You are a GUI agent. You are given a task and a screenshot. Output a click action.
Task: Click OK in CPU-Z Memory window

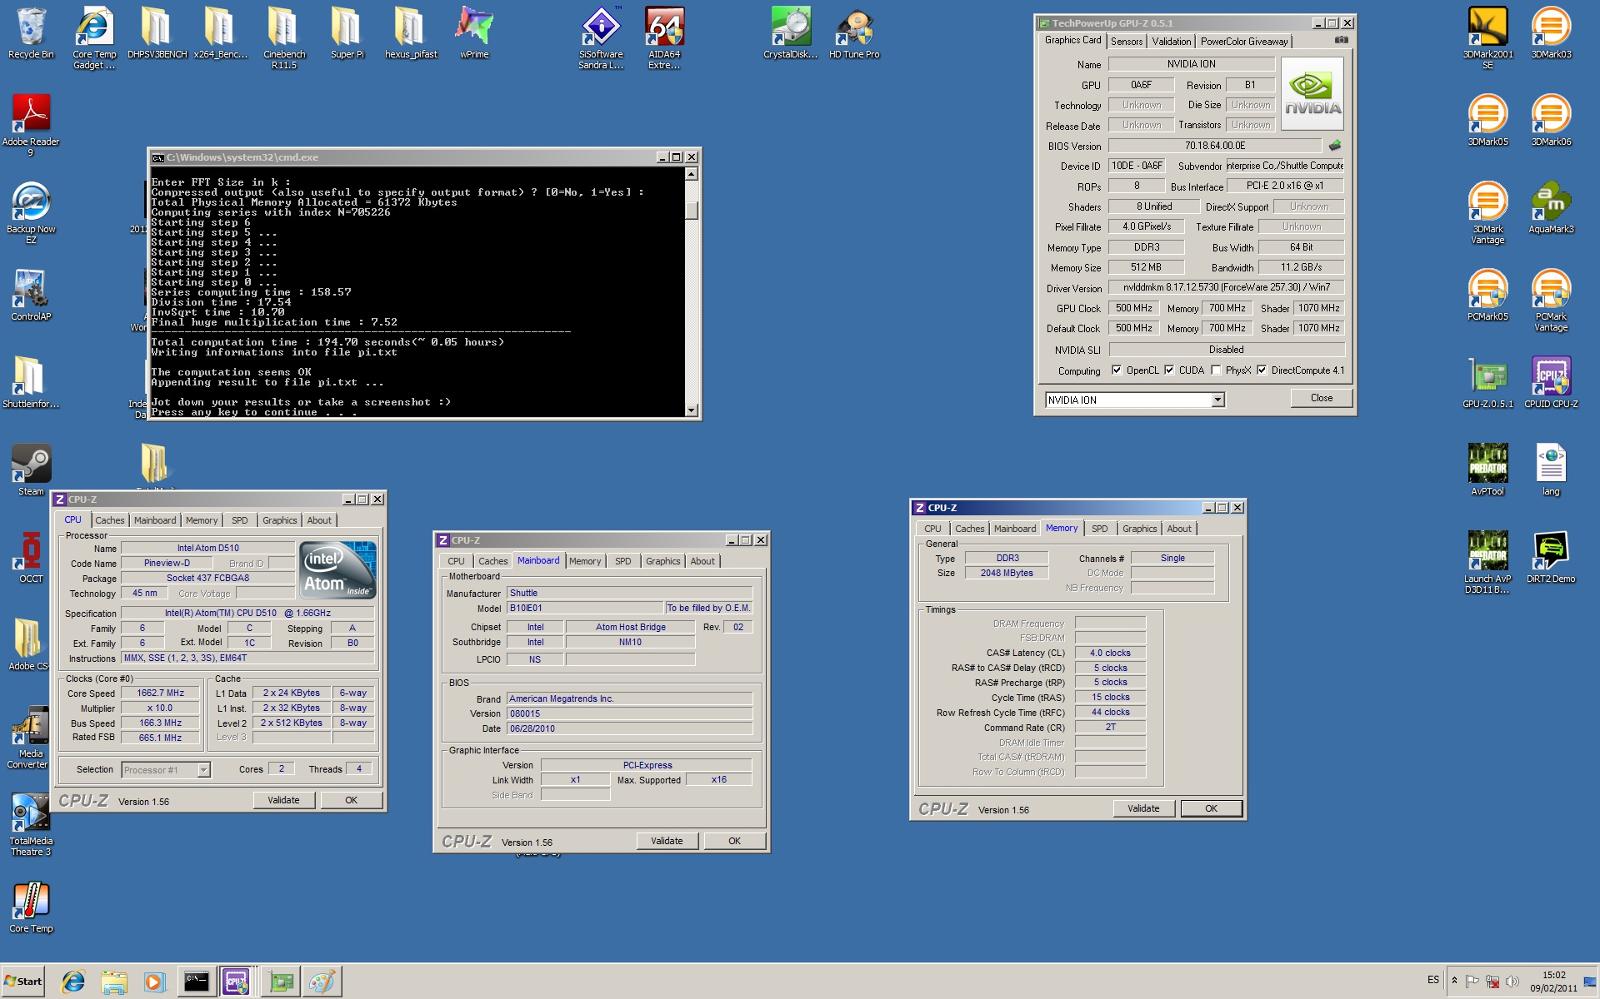(x=1211, y=808)
